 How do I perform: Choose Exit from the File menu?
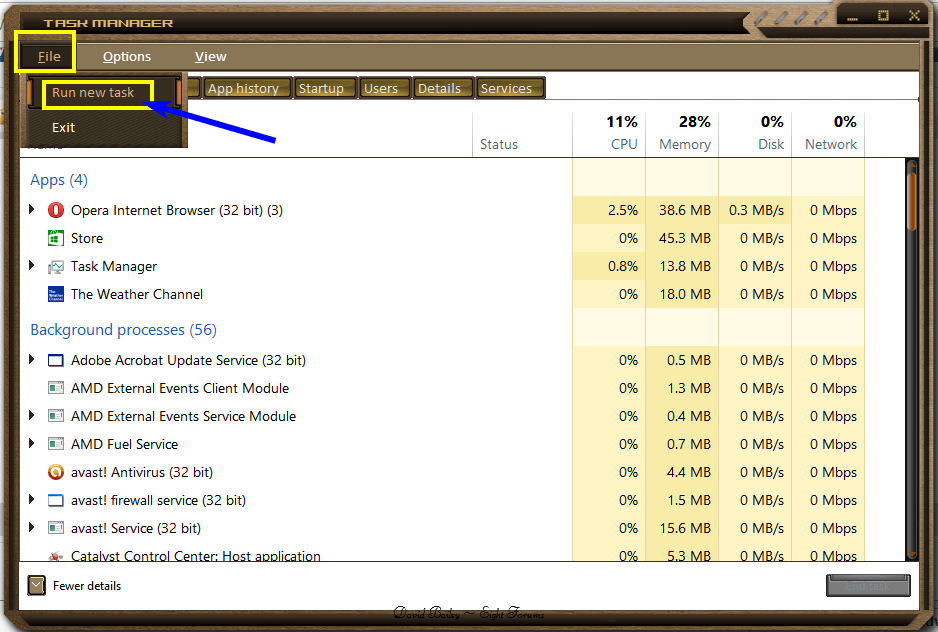click(x=63, y=127)
